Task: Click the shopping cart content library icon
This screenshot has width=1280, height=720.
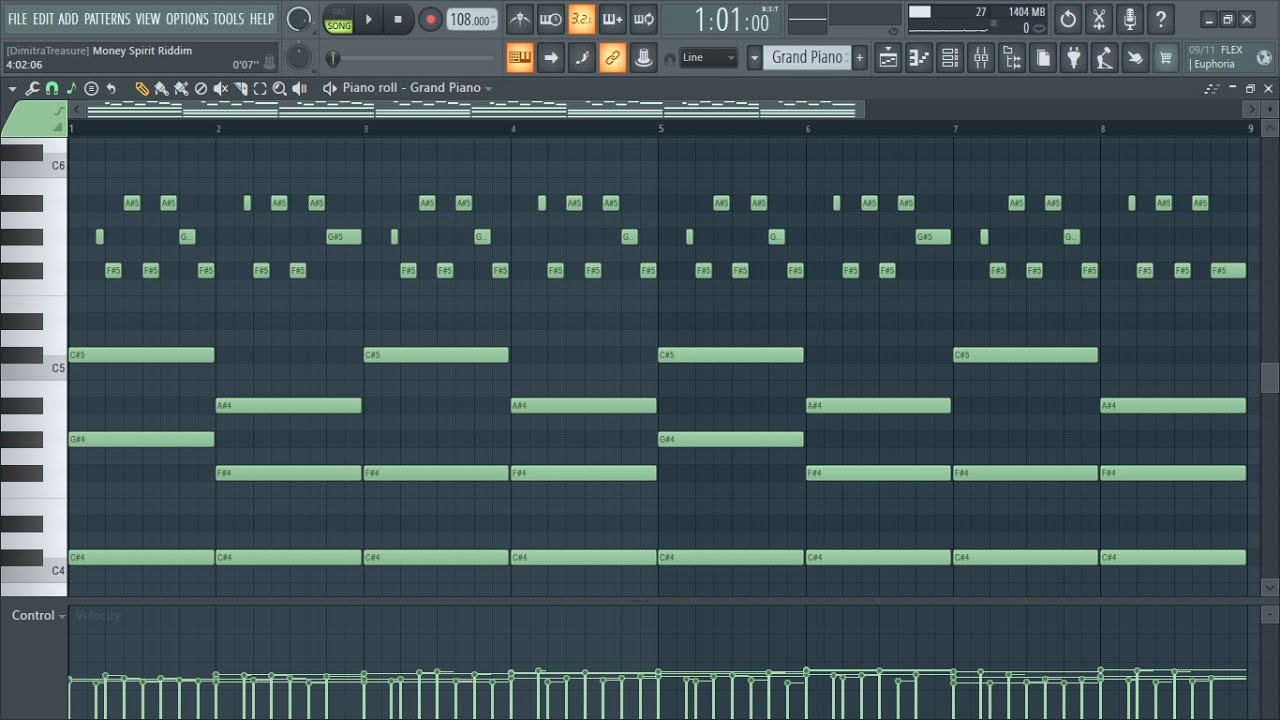Action: (x=1165, y=58)
